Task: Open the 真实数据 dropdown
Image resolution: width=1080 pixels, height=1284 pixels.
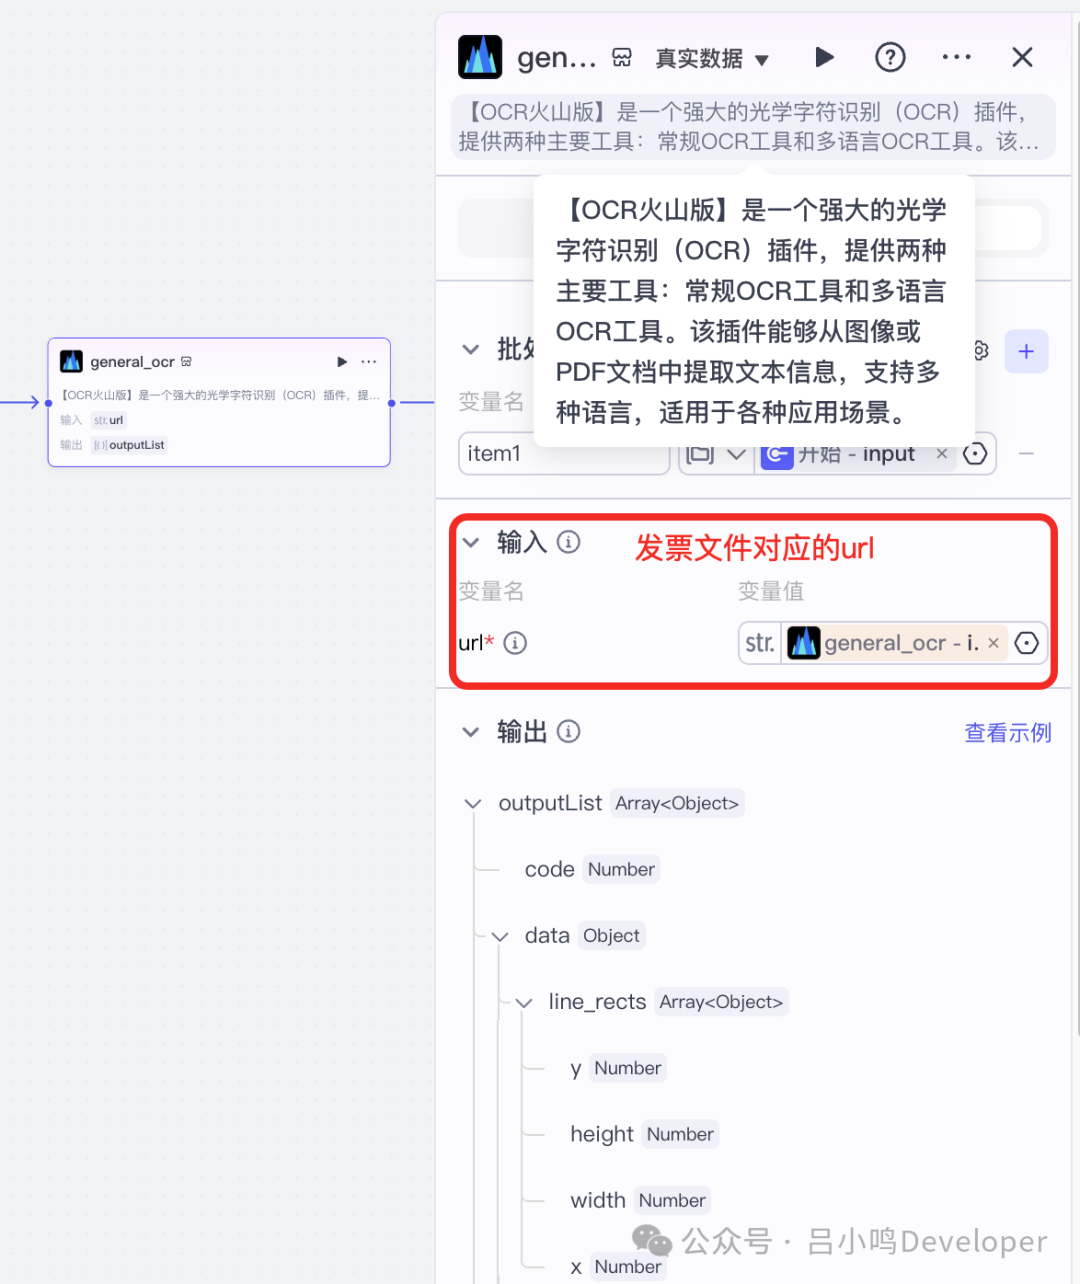Action: tap(712, 59)
